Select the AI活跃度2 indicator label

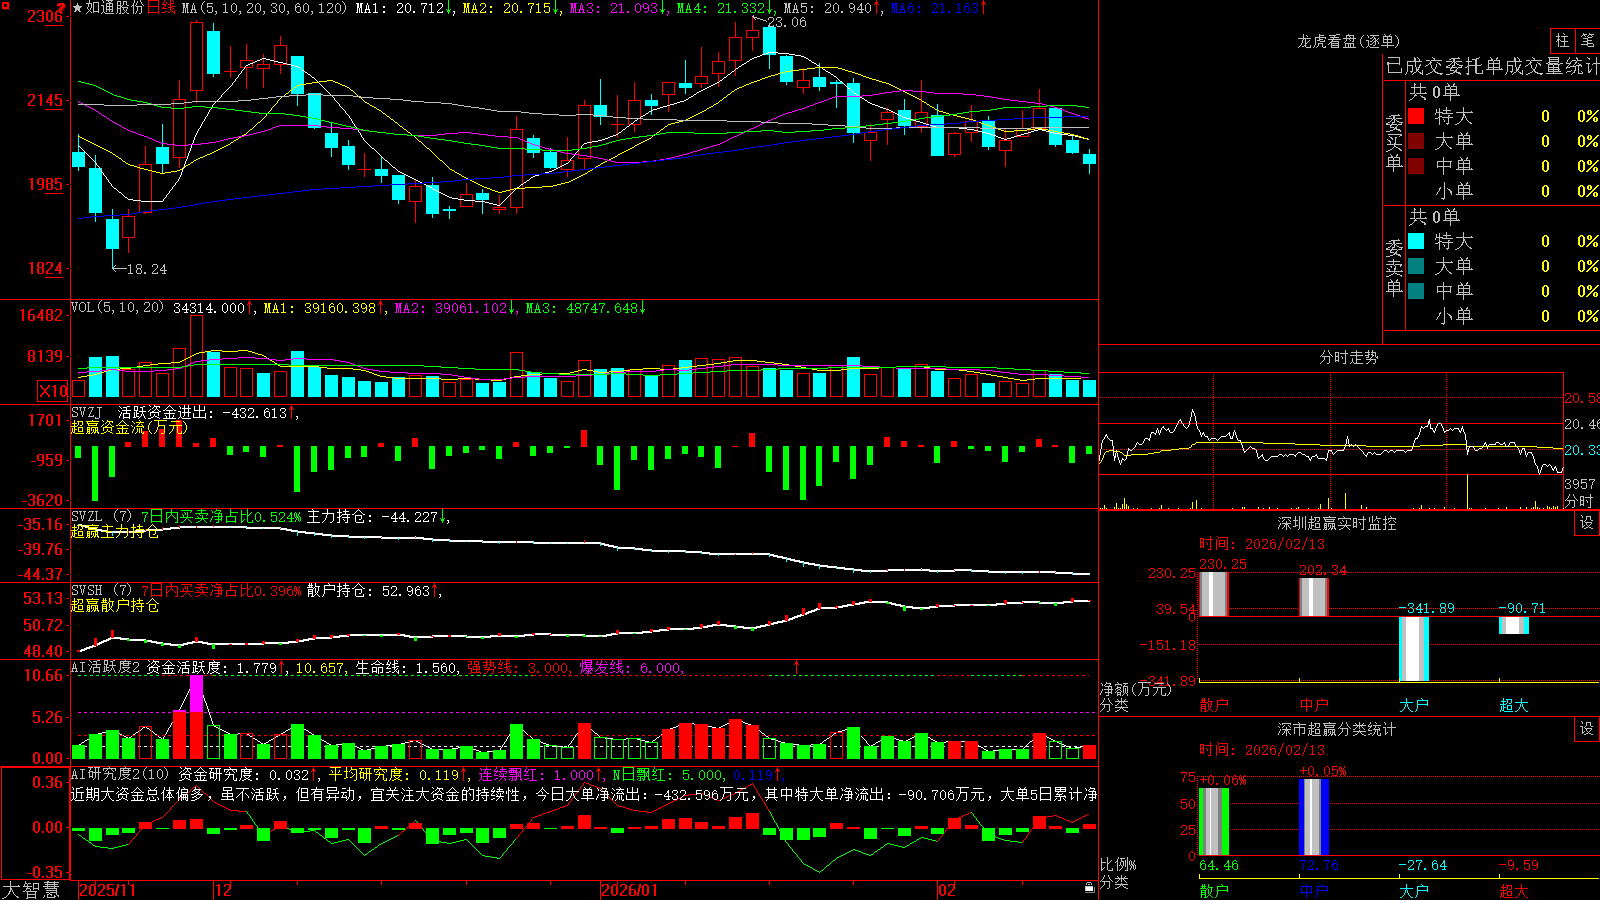(x=105, y=668)
